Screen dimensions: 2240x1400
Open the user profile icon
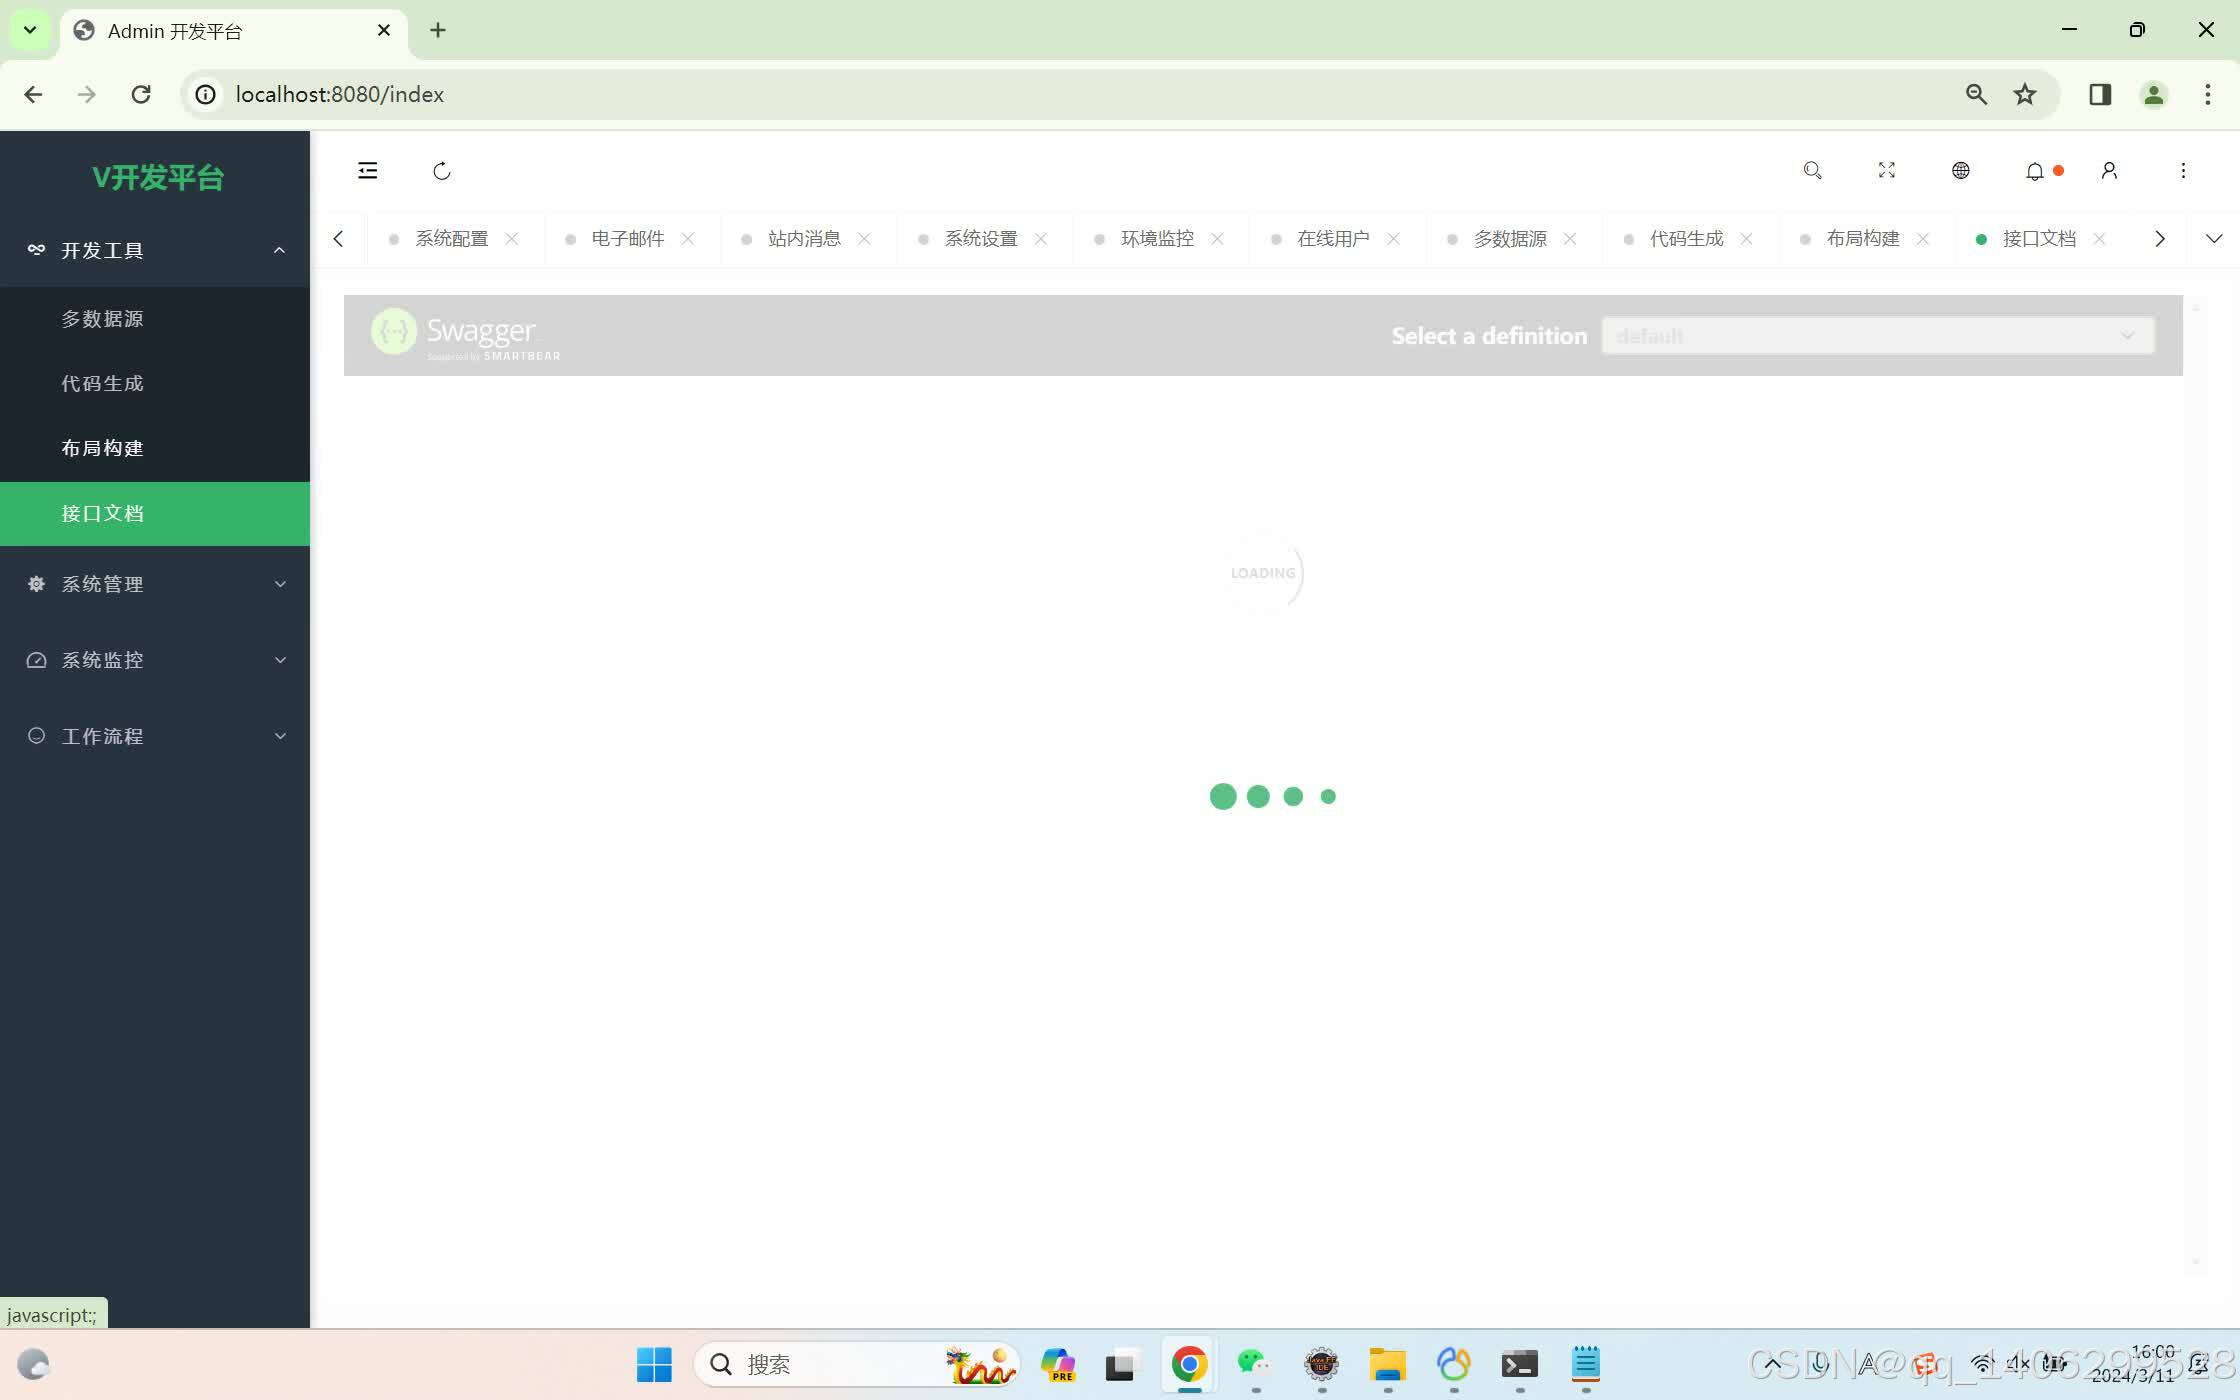tap(2109, 171)
